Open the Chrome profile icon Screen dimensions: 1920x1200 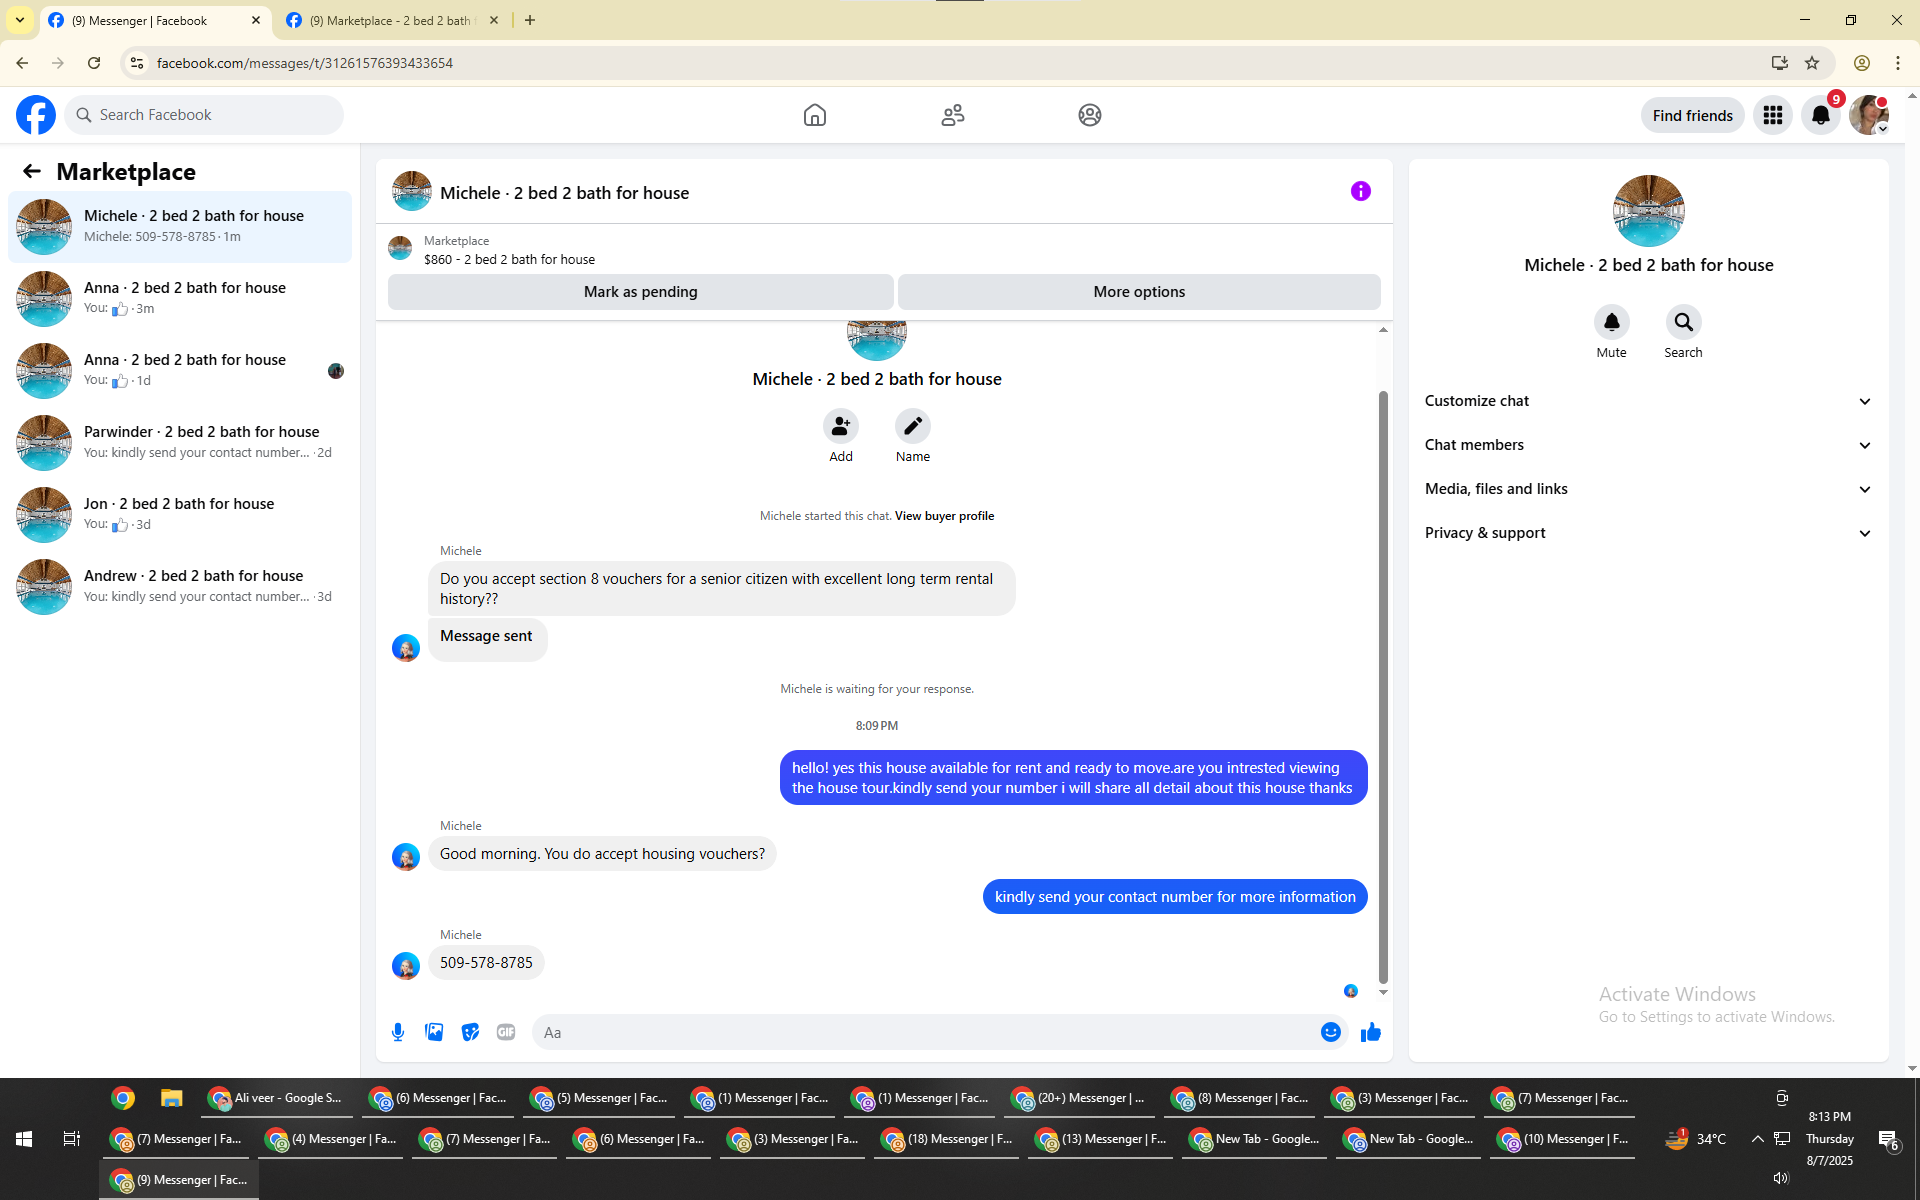pos(1862,63)
